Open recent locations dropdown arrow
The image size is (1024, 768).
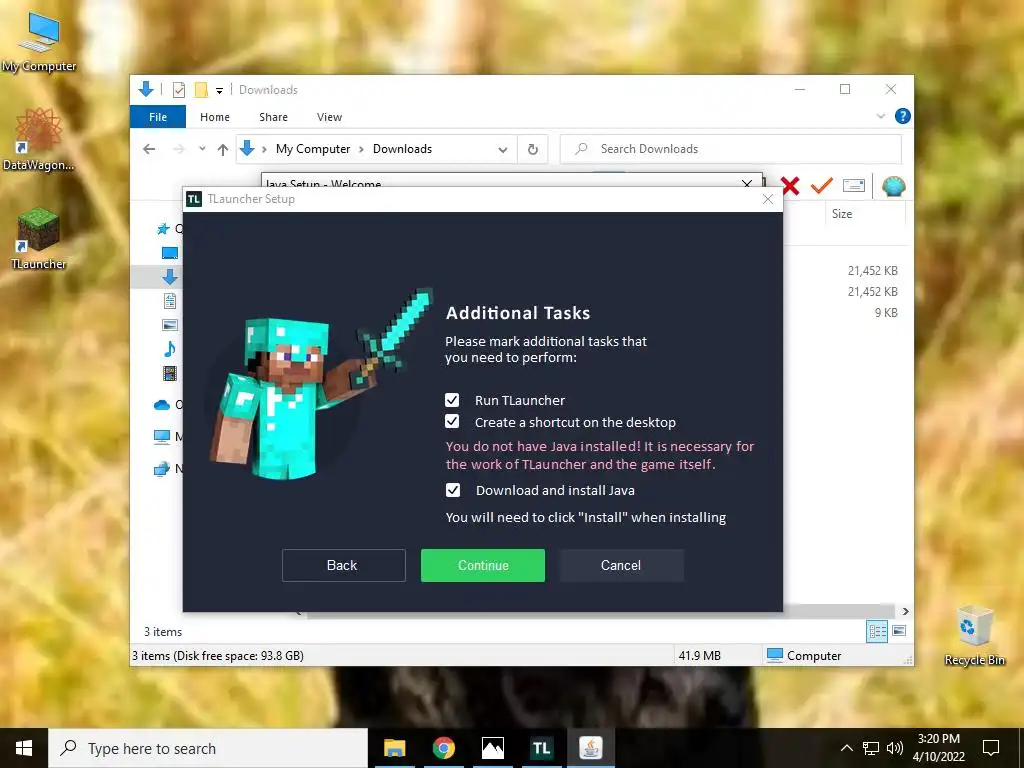(202, 149)
